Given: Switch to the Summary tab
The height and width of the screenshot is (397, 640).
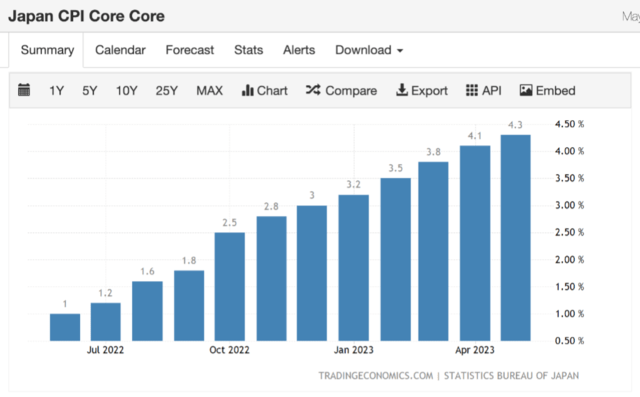Looking at the screenshot, I should [x=47, y=50].
